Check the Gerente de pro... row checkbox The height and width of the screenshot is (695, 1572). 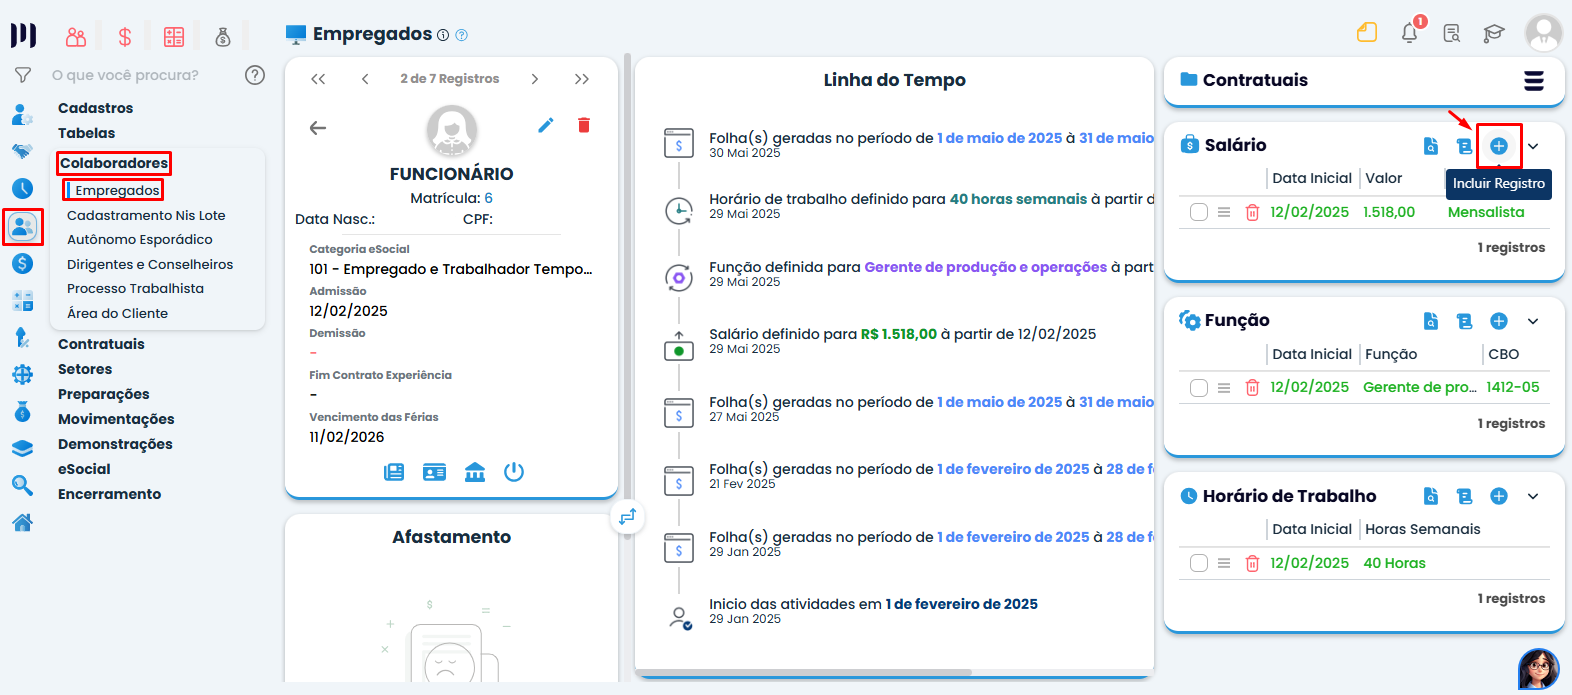point(1199,387)
